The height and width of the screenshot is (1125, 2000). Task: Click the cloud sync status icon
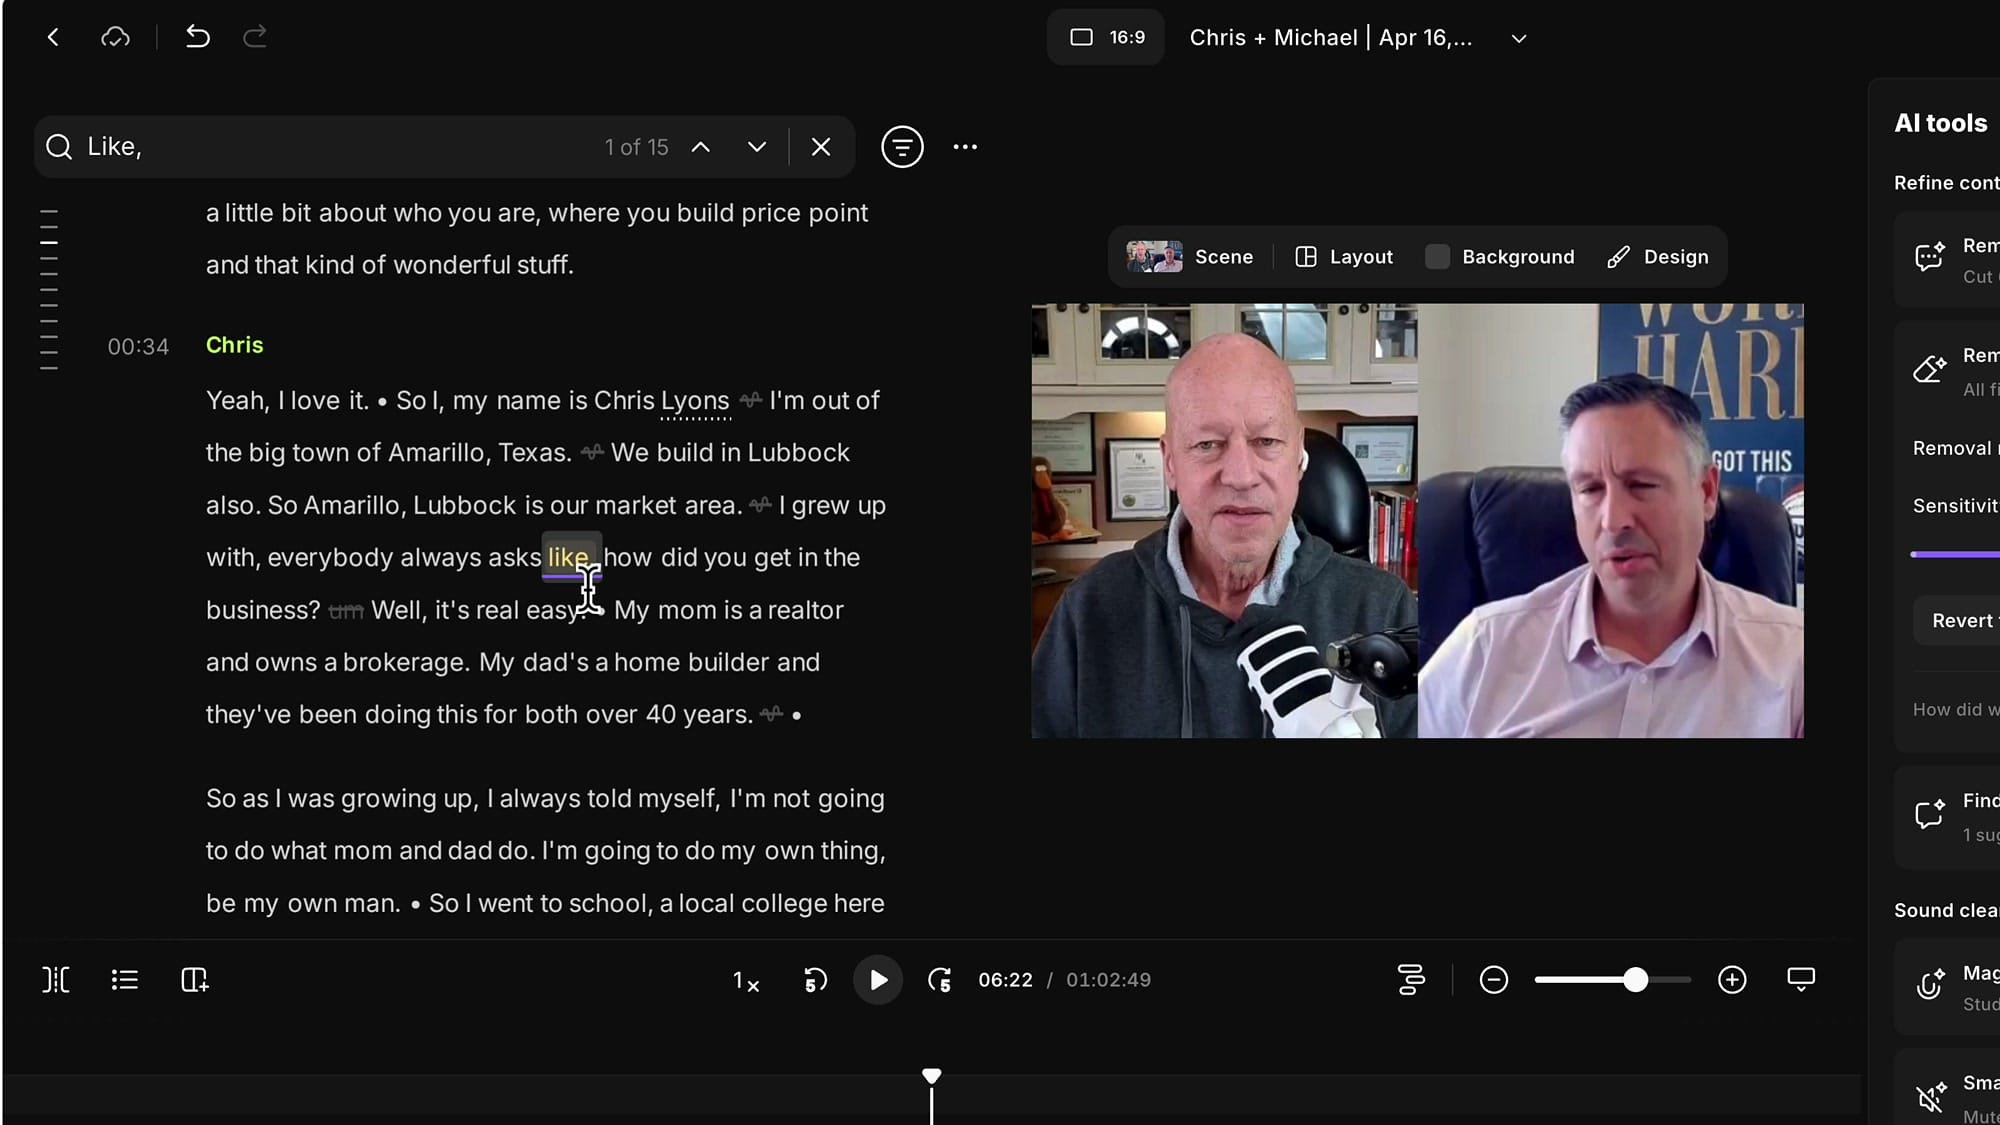click(115, 37)
